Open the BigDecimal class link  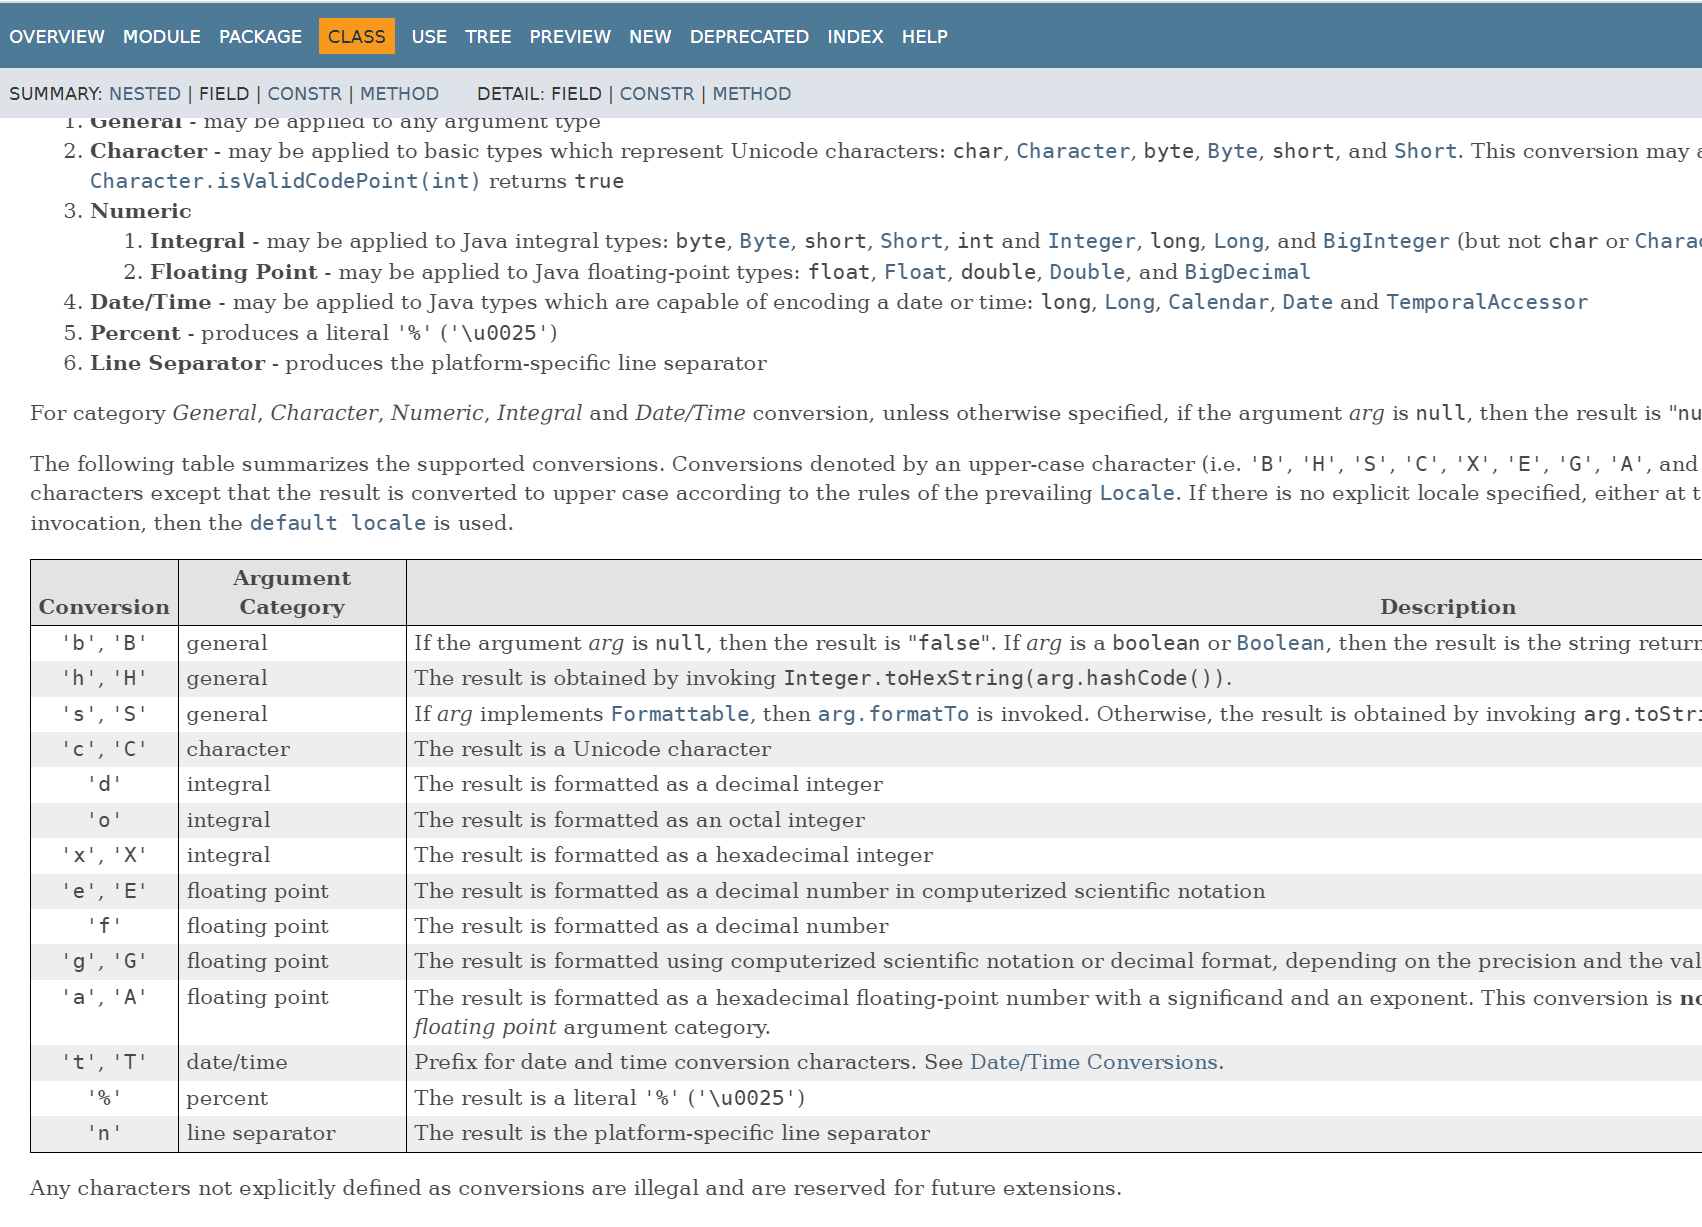tap(1247, 272)
